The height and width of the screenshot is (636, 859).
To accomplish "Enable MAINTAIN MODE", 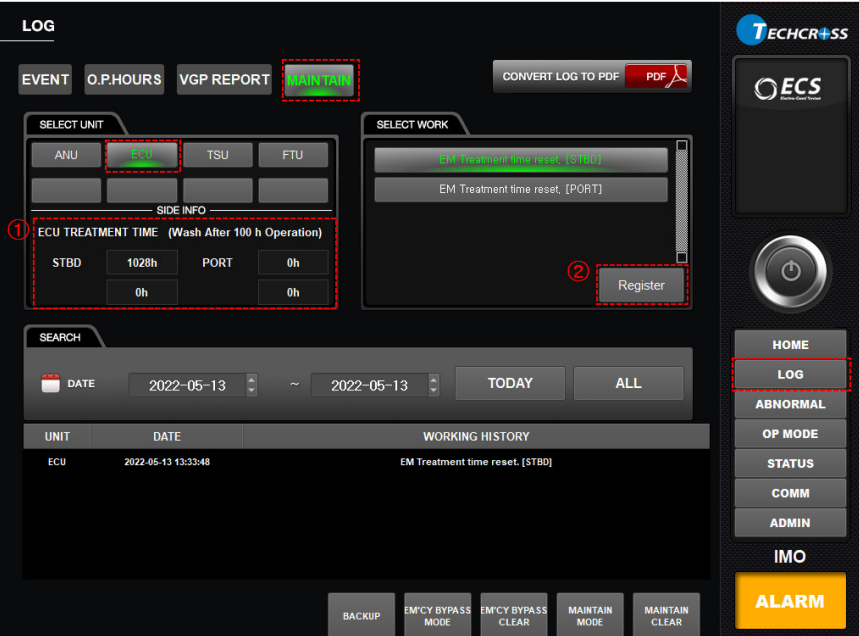I will (x=590, y=616).
